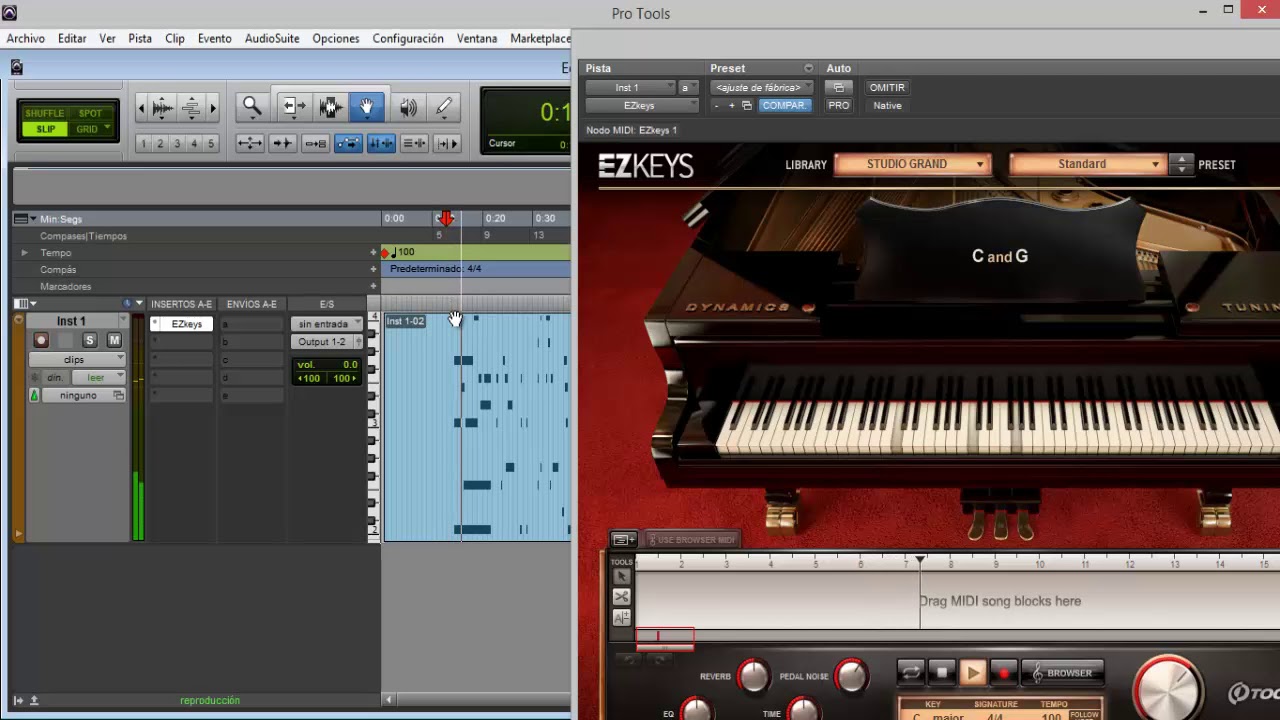Screen dimensions: 1280x720
Task: Select the Selector waveform tool
Action: (330, 107)
